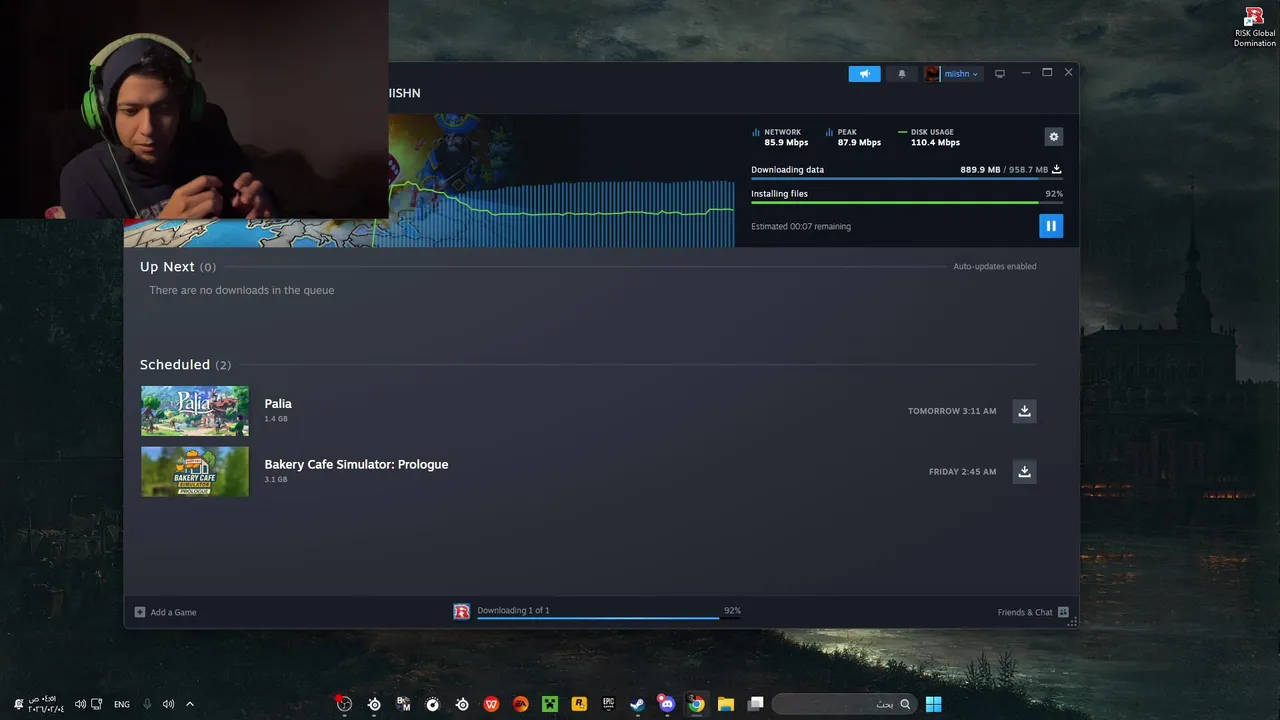Open Rockstar Games Launcher in the taskbar
Screen dimensions: 1280x720
[578, 704]
